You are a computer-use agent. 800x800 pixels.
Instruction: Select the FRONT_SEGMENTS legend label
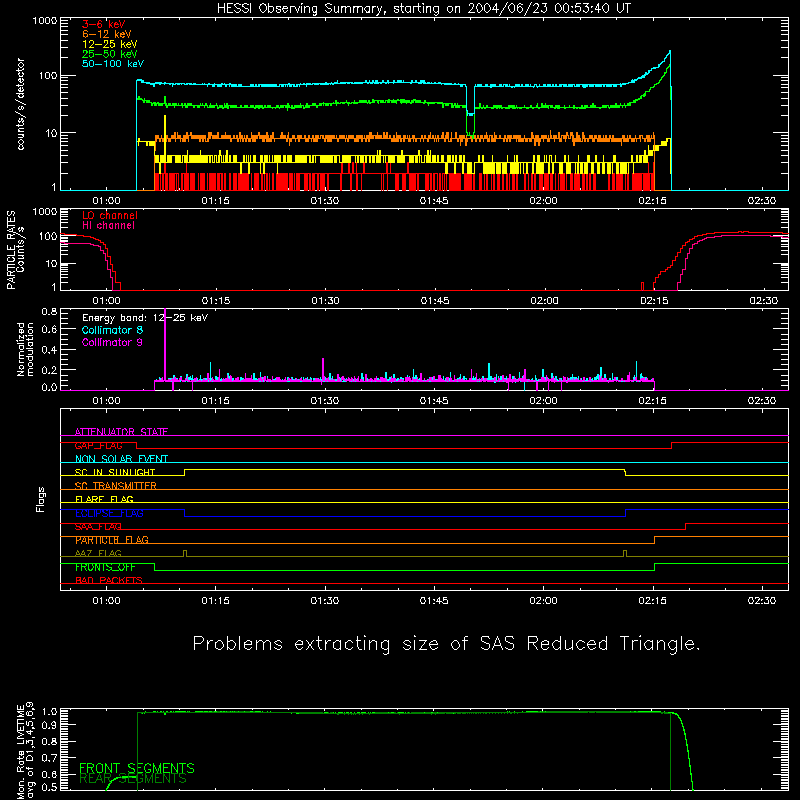137,768
